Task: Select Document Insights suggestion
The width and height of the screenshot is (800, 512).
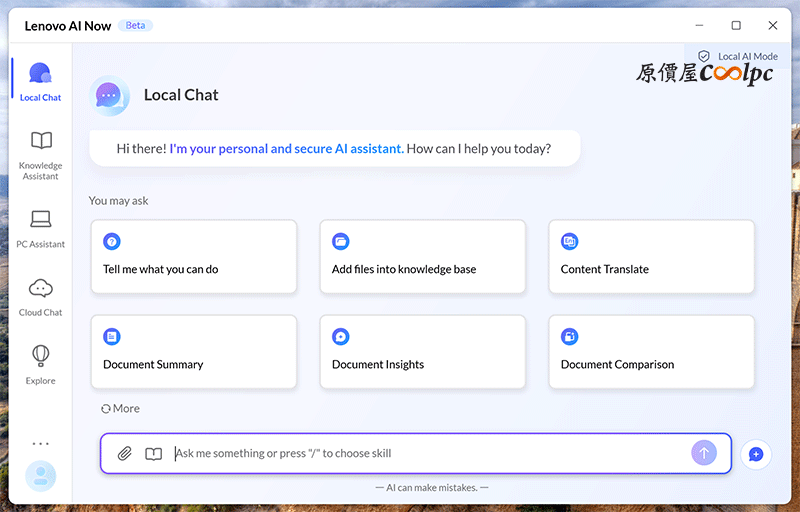Action: [x=422, y=352]
